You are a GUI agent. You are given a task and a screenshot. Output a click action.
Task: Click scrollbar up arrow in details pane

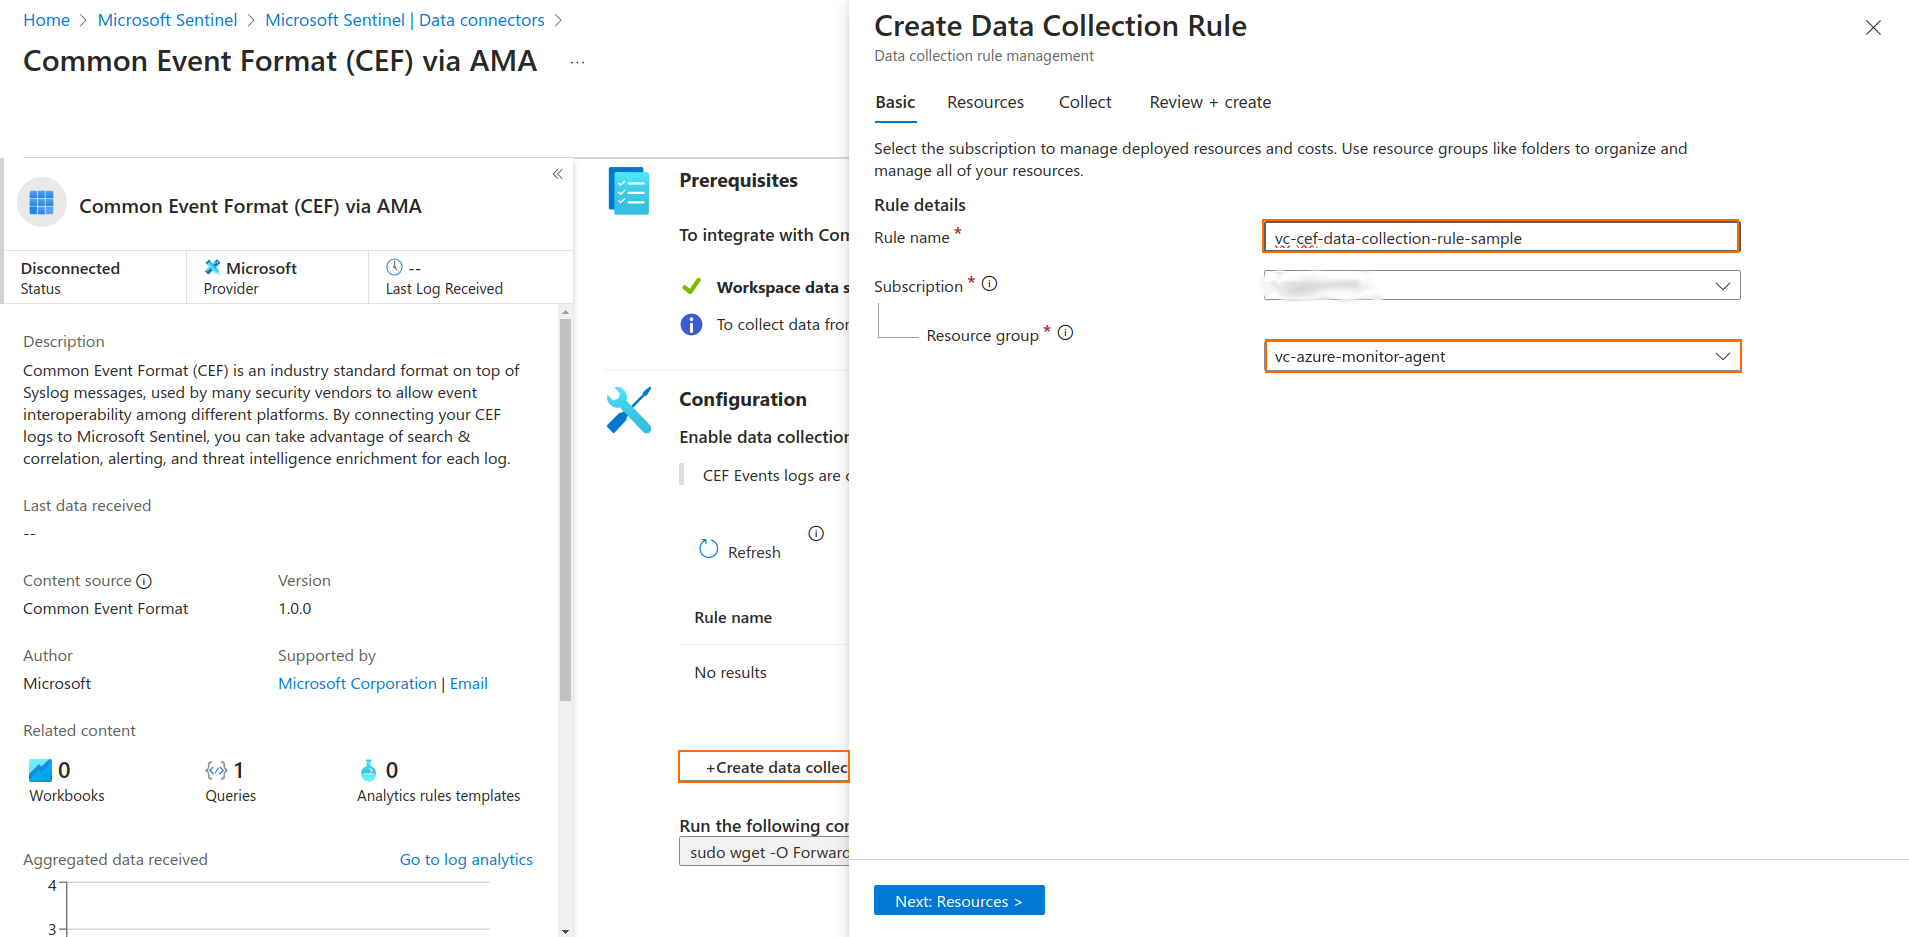565,312
